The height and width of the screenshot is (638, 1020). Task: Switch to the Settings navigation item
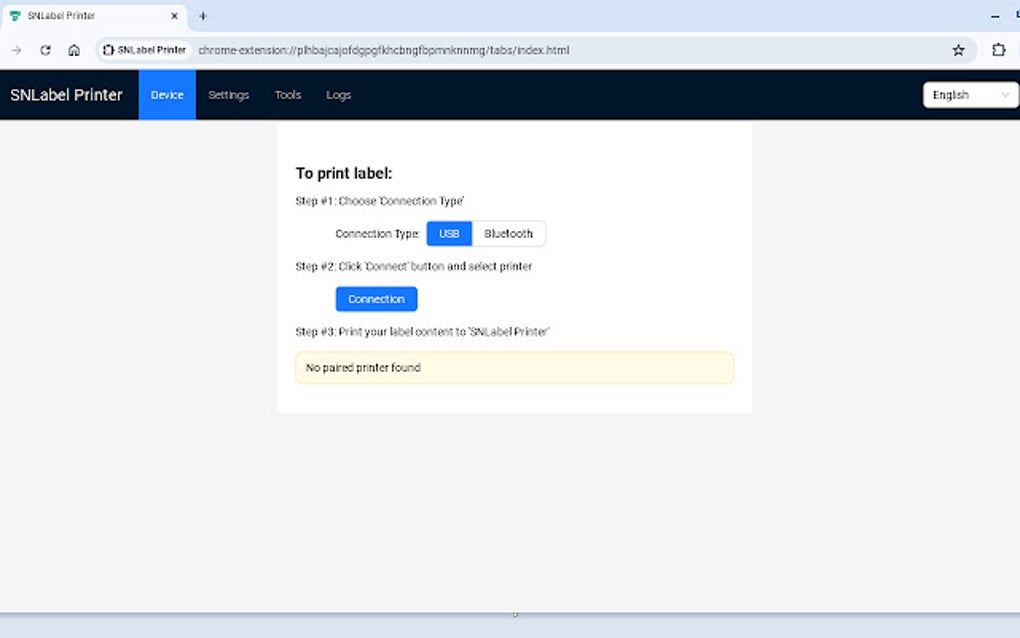tap(228, 94)
